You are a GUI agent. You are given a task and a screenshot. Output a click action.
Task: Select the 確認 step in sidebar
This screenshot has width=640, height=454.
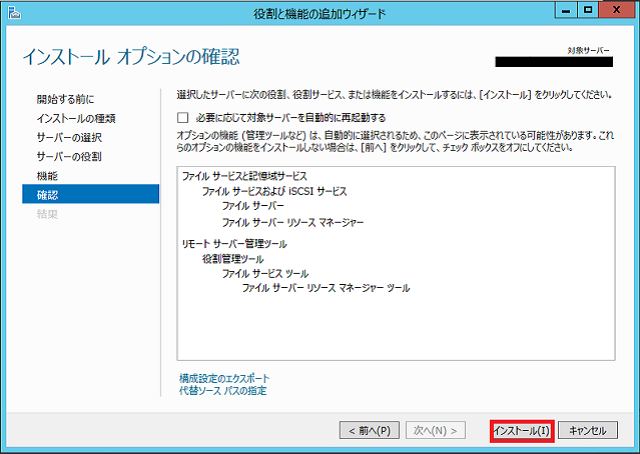pyautogui.click(x=47, y=194)
